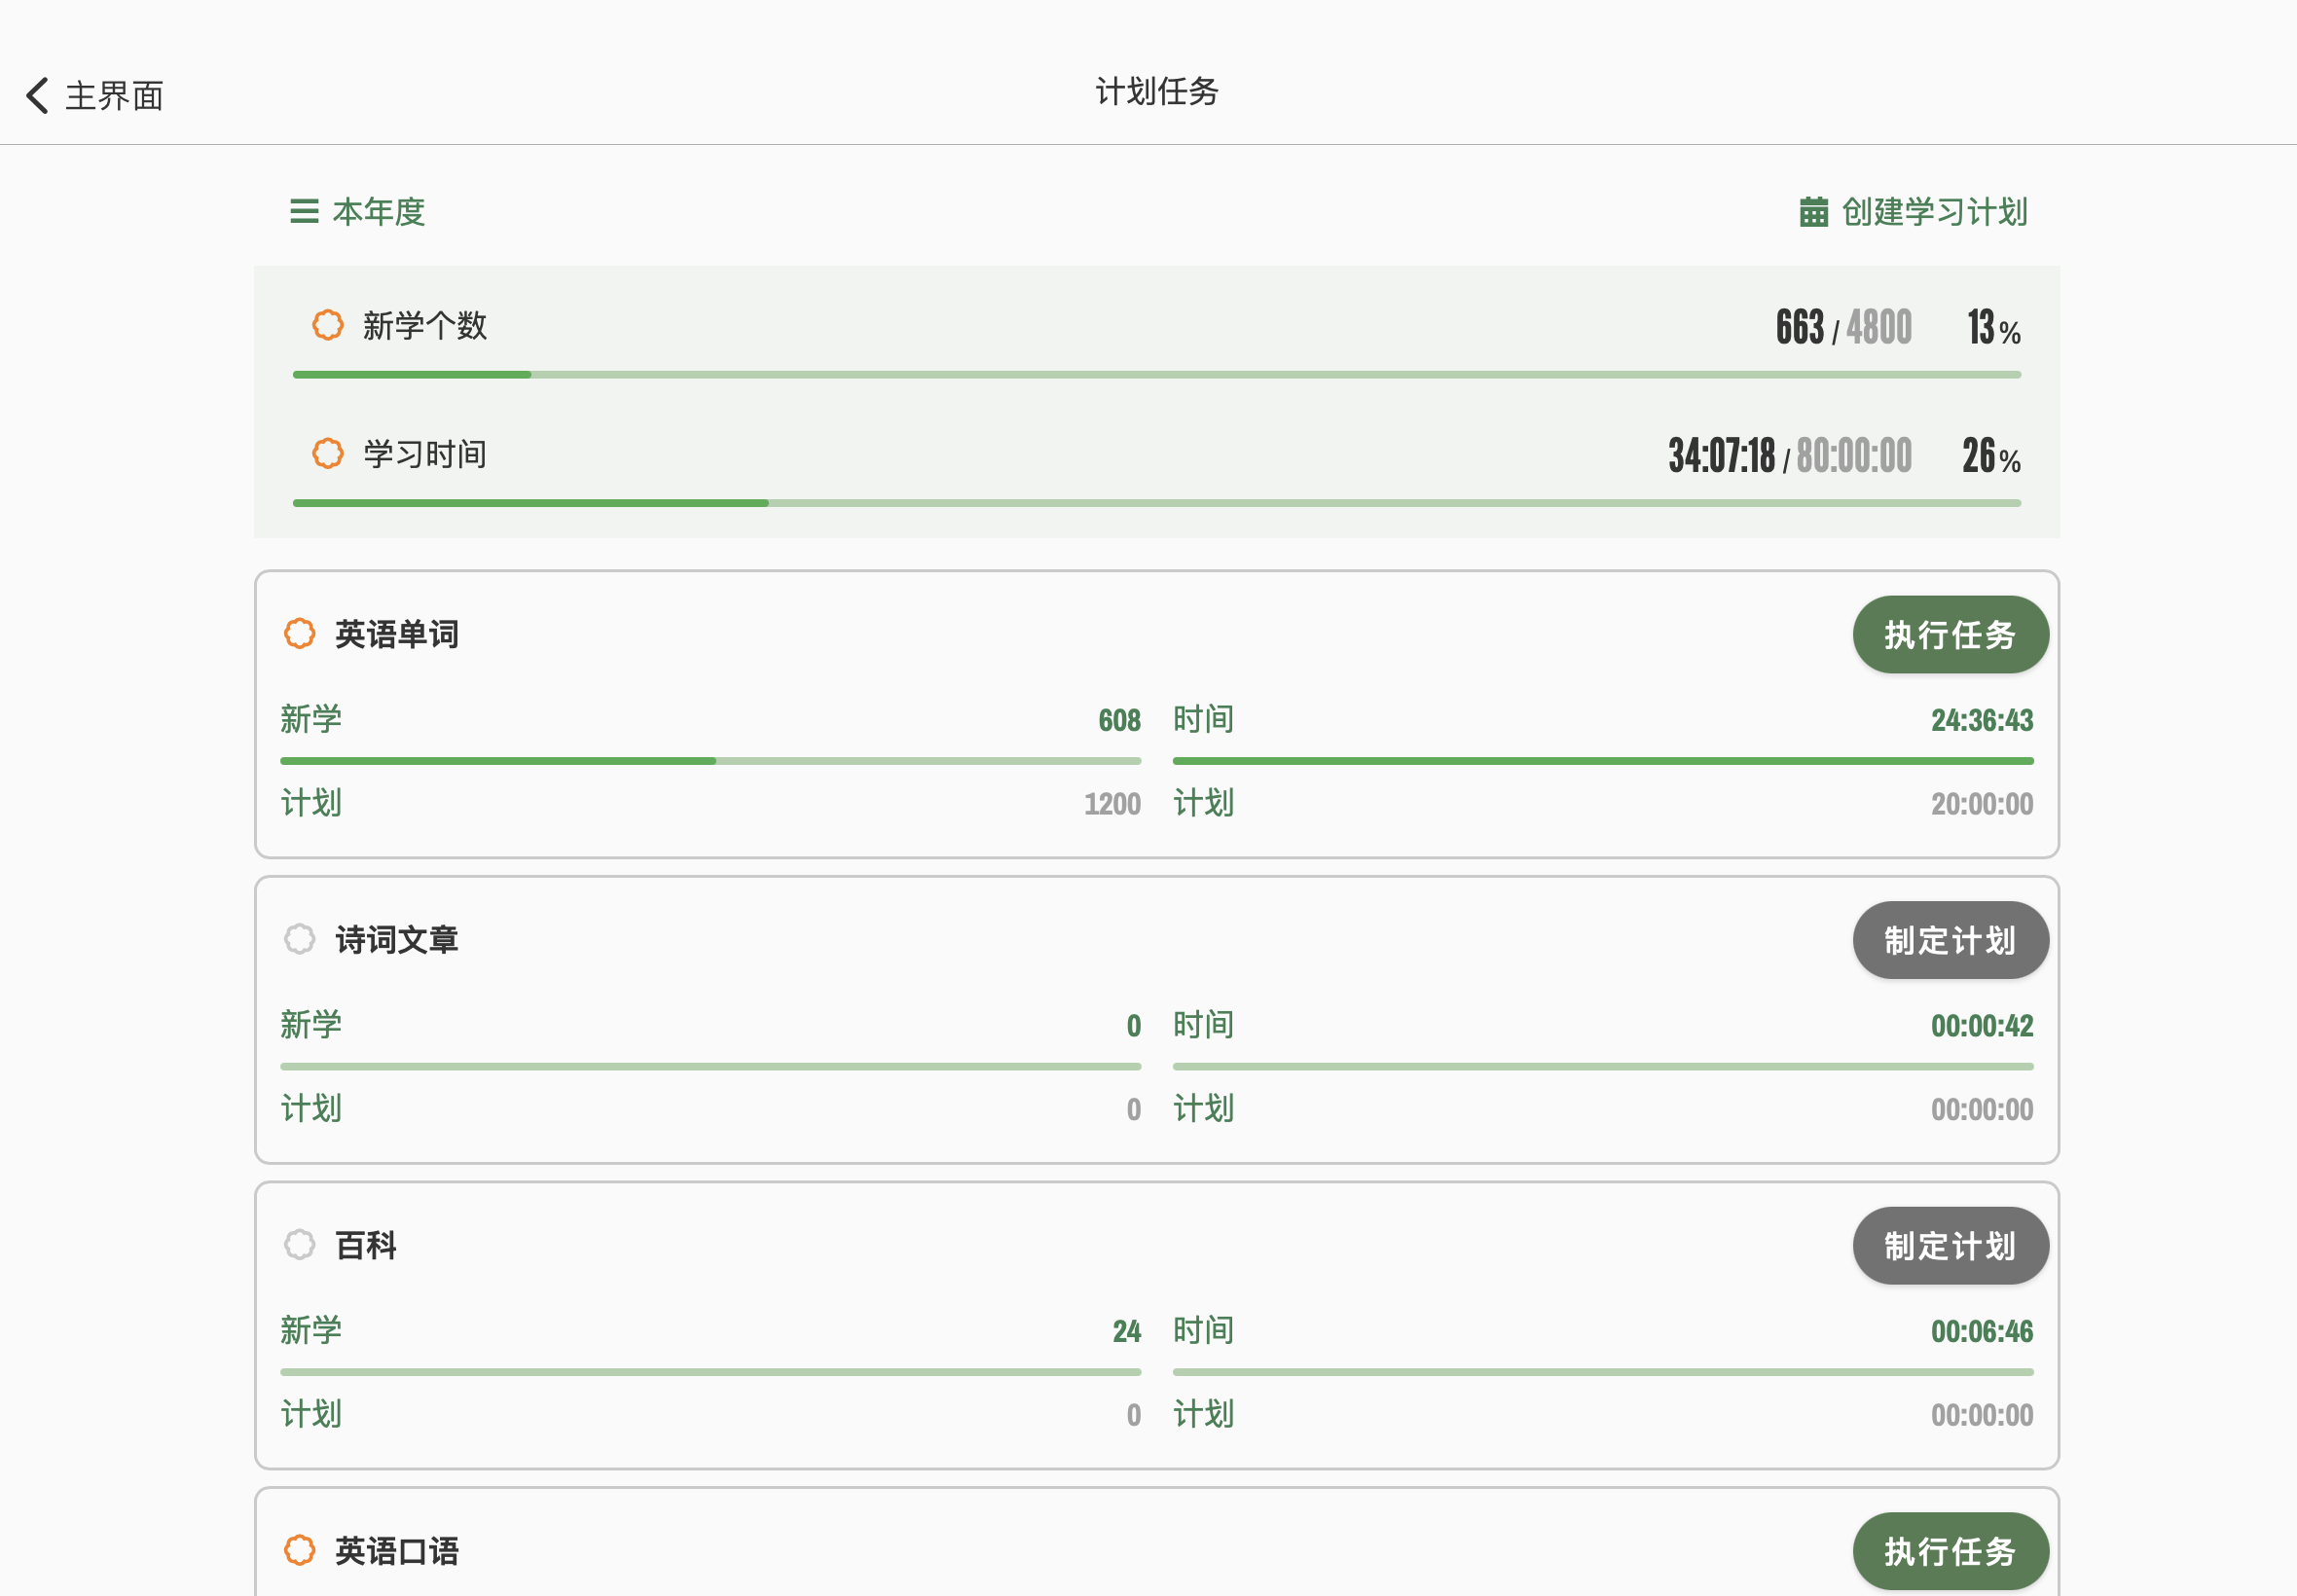The image size is (2297, 1596).
Task: Click the hamburger icon next to 本年度
Action: [x=304, y=212]
